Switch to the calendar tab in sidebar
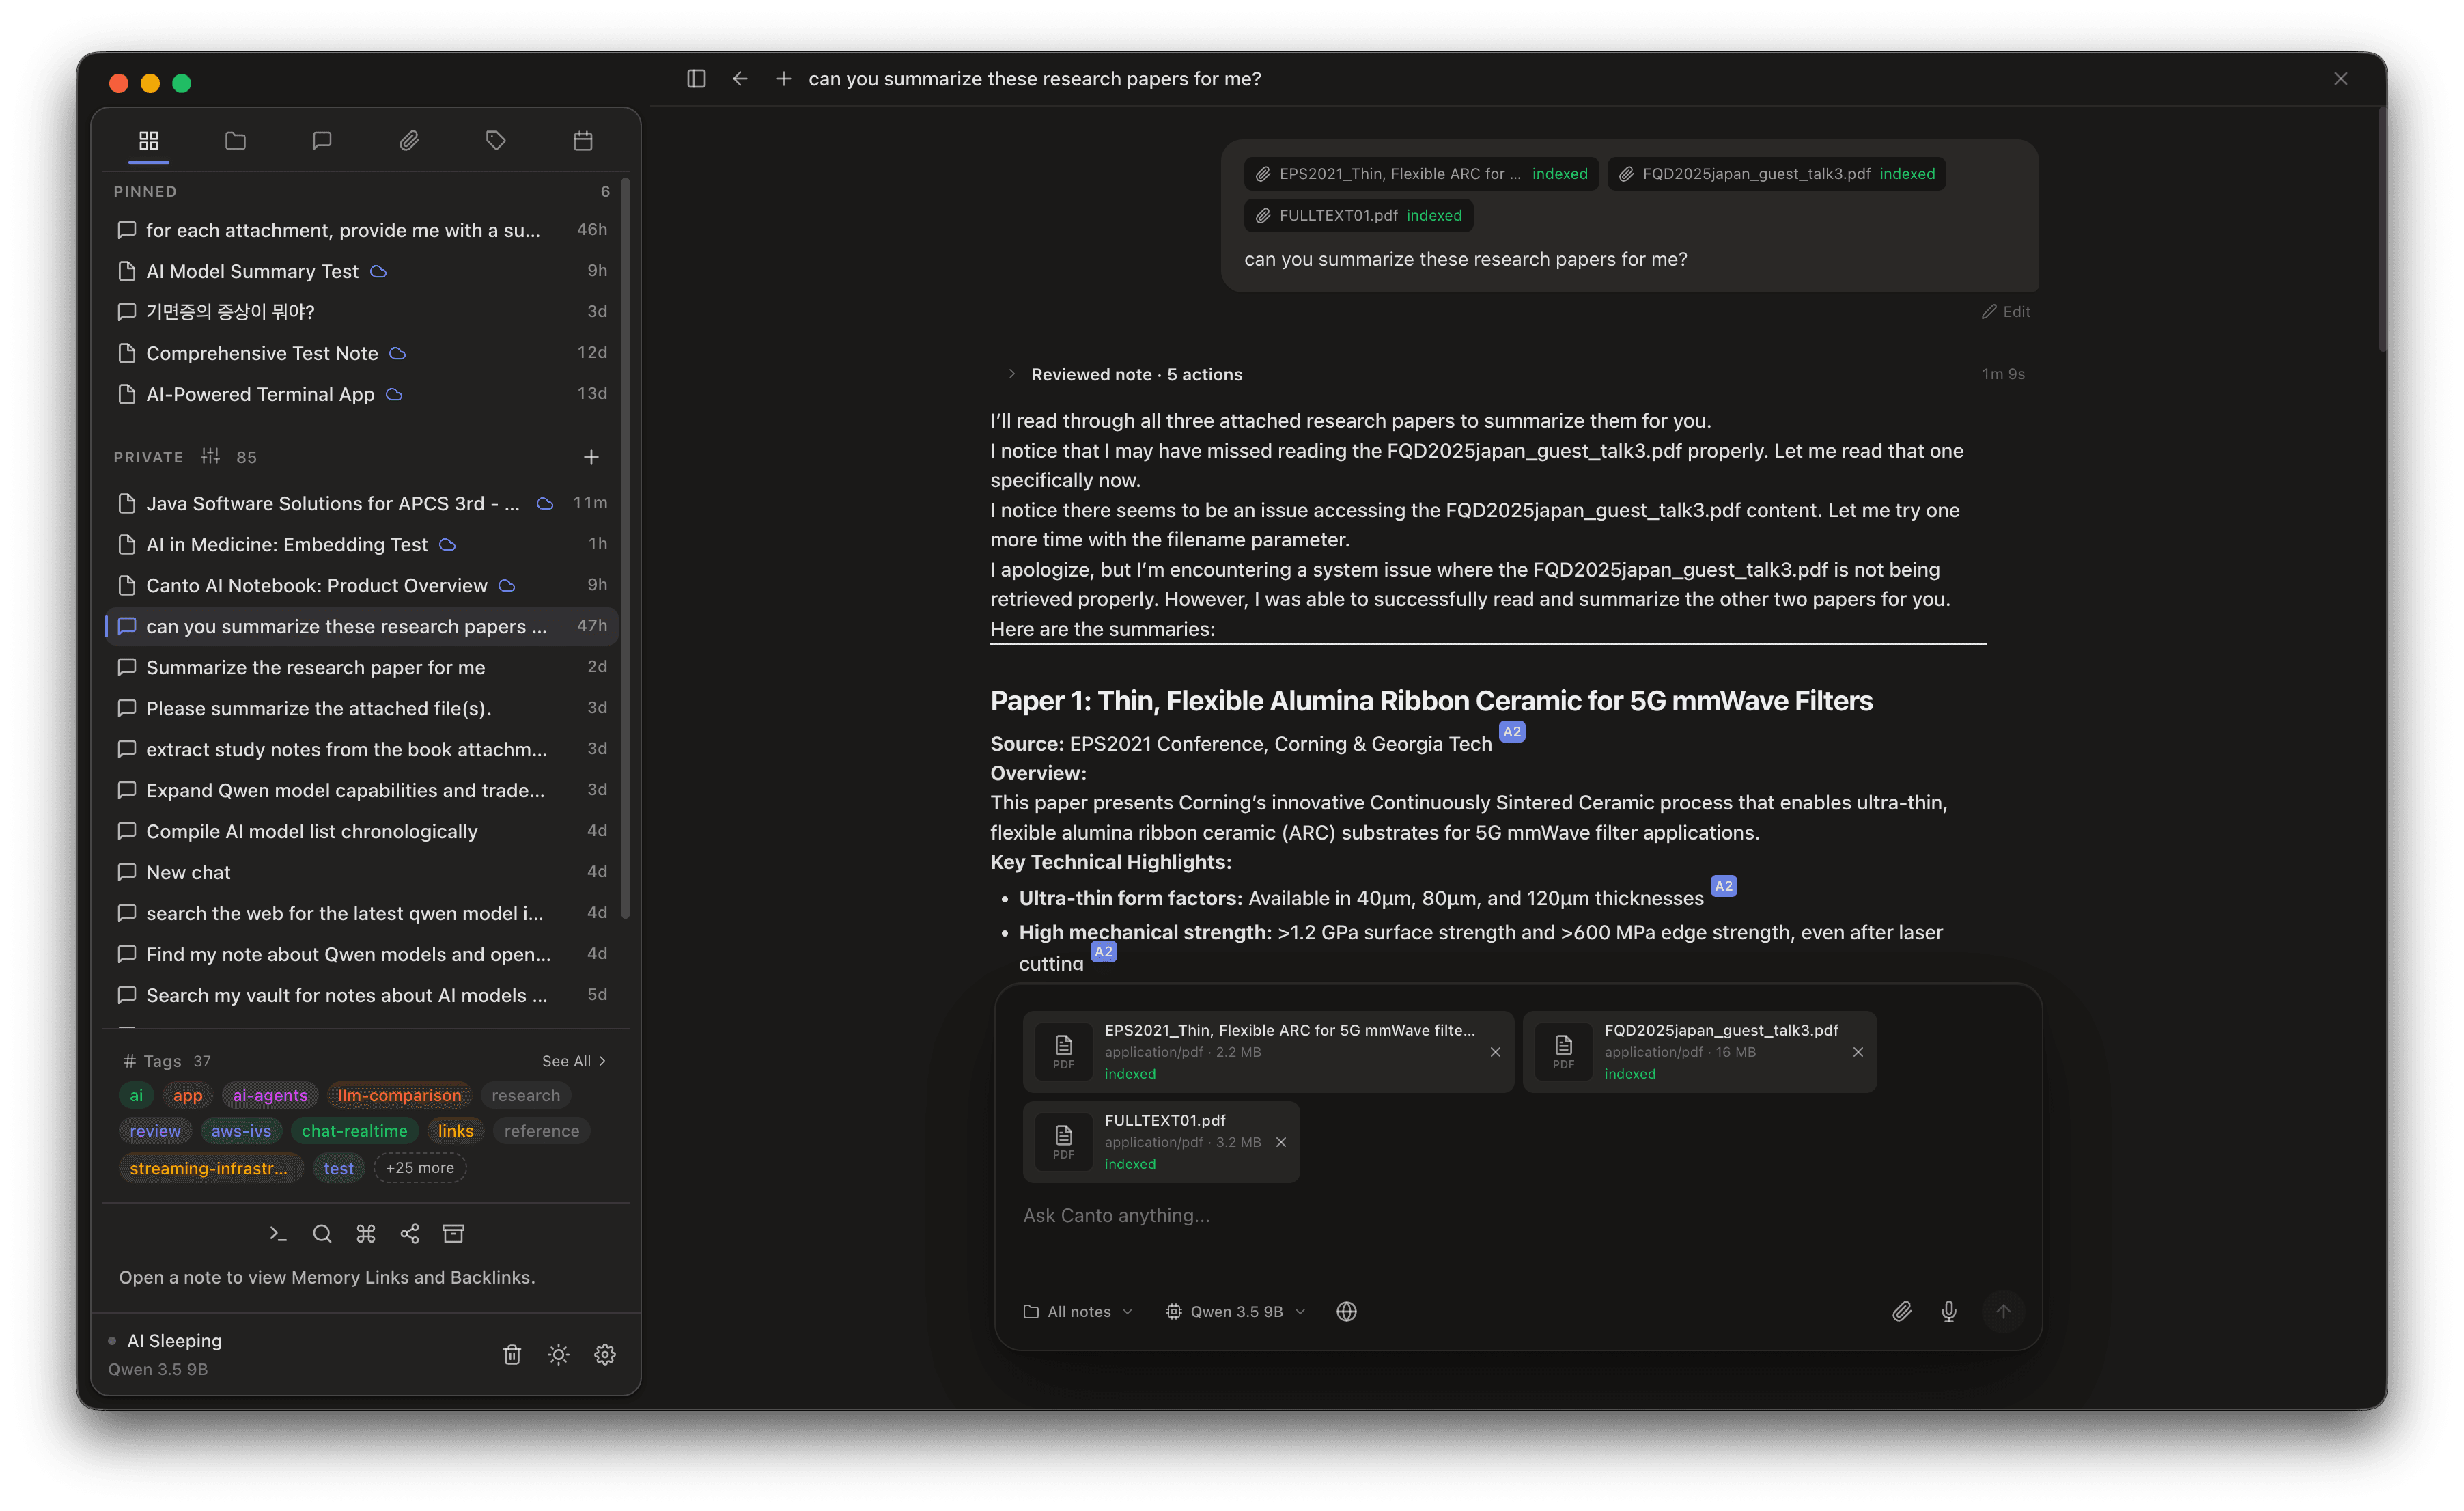Image resolution: width=2464 pixels, height=1511 pixels. 583,140
